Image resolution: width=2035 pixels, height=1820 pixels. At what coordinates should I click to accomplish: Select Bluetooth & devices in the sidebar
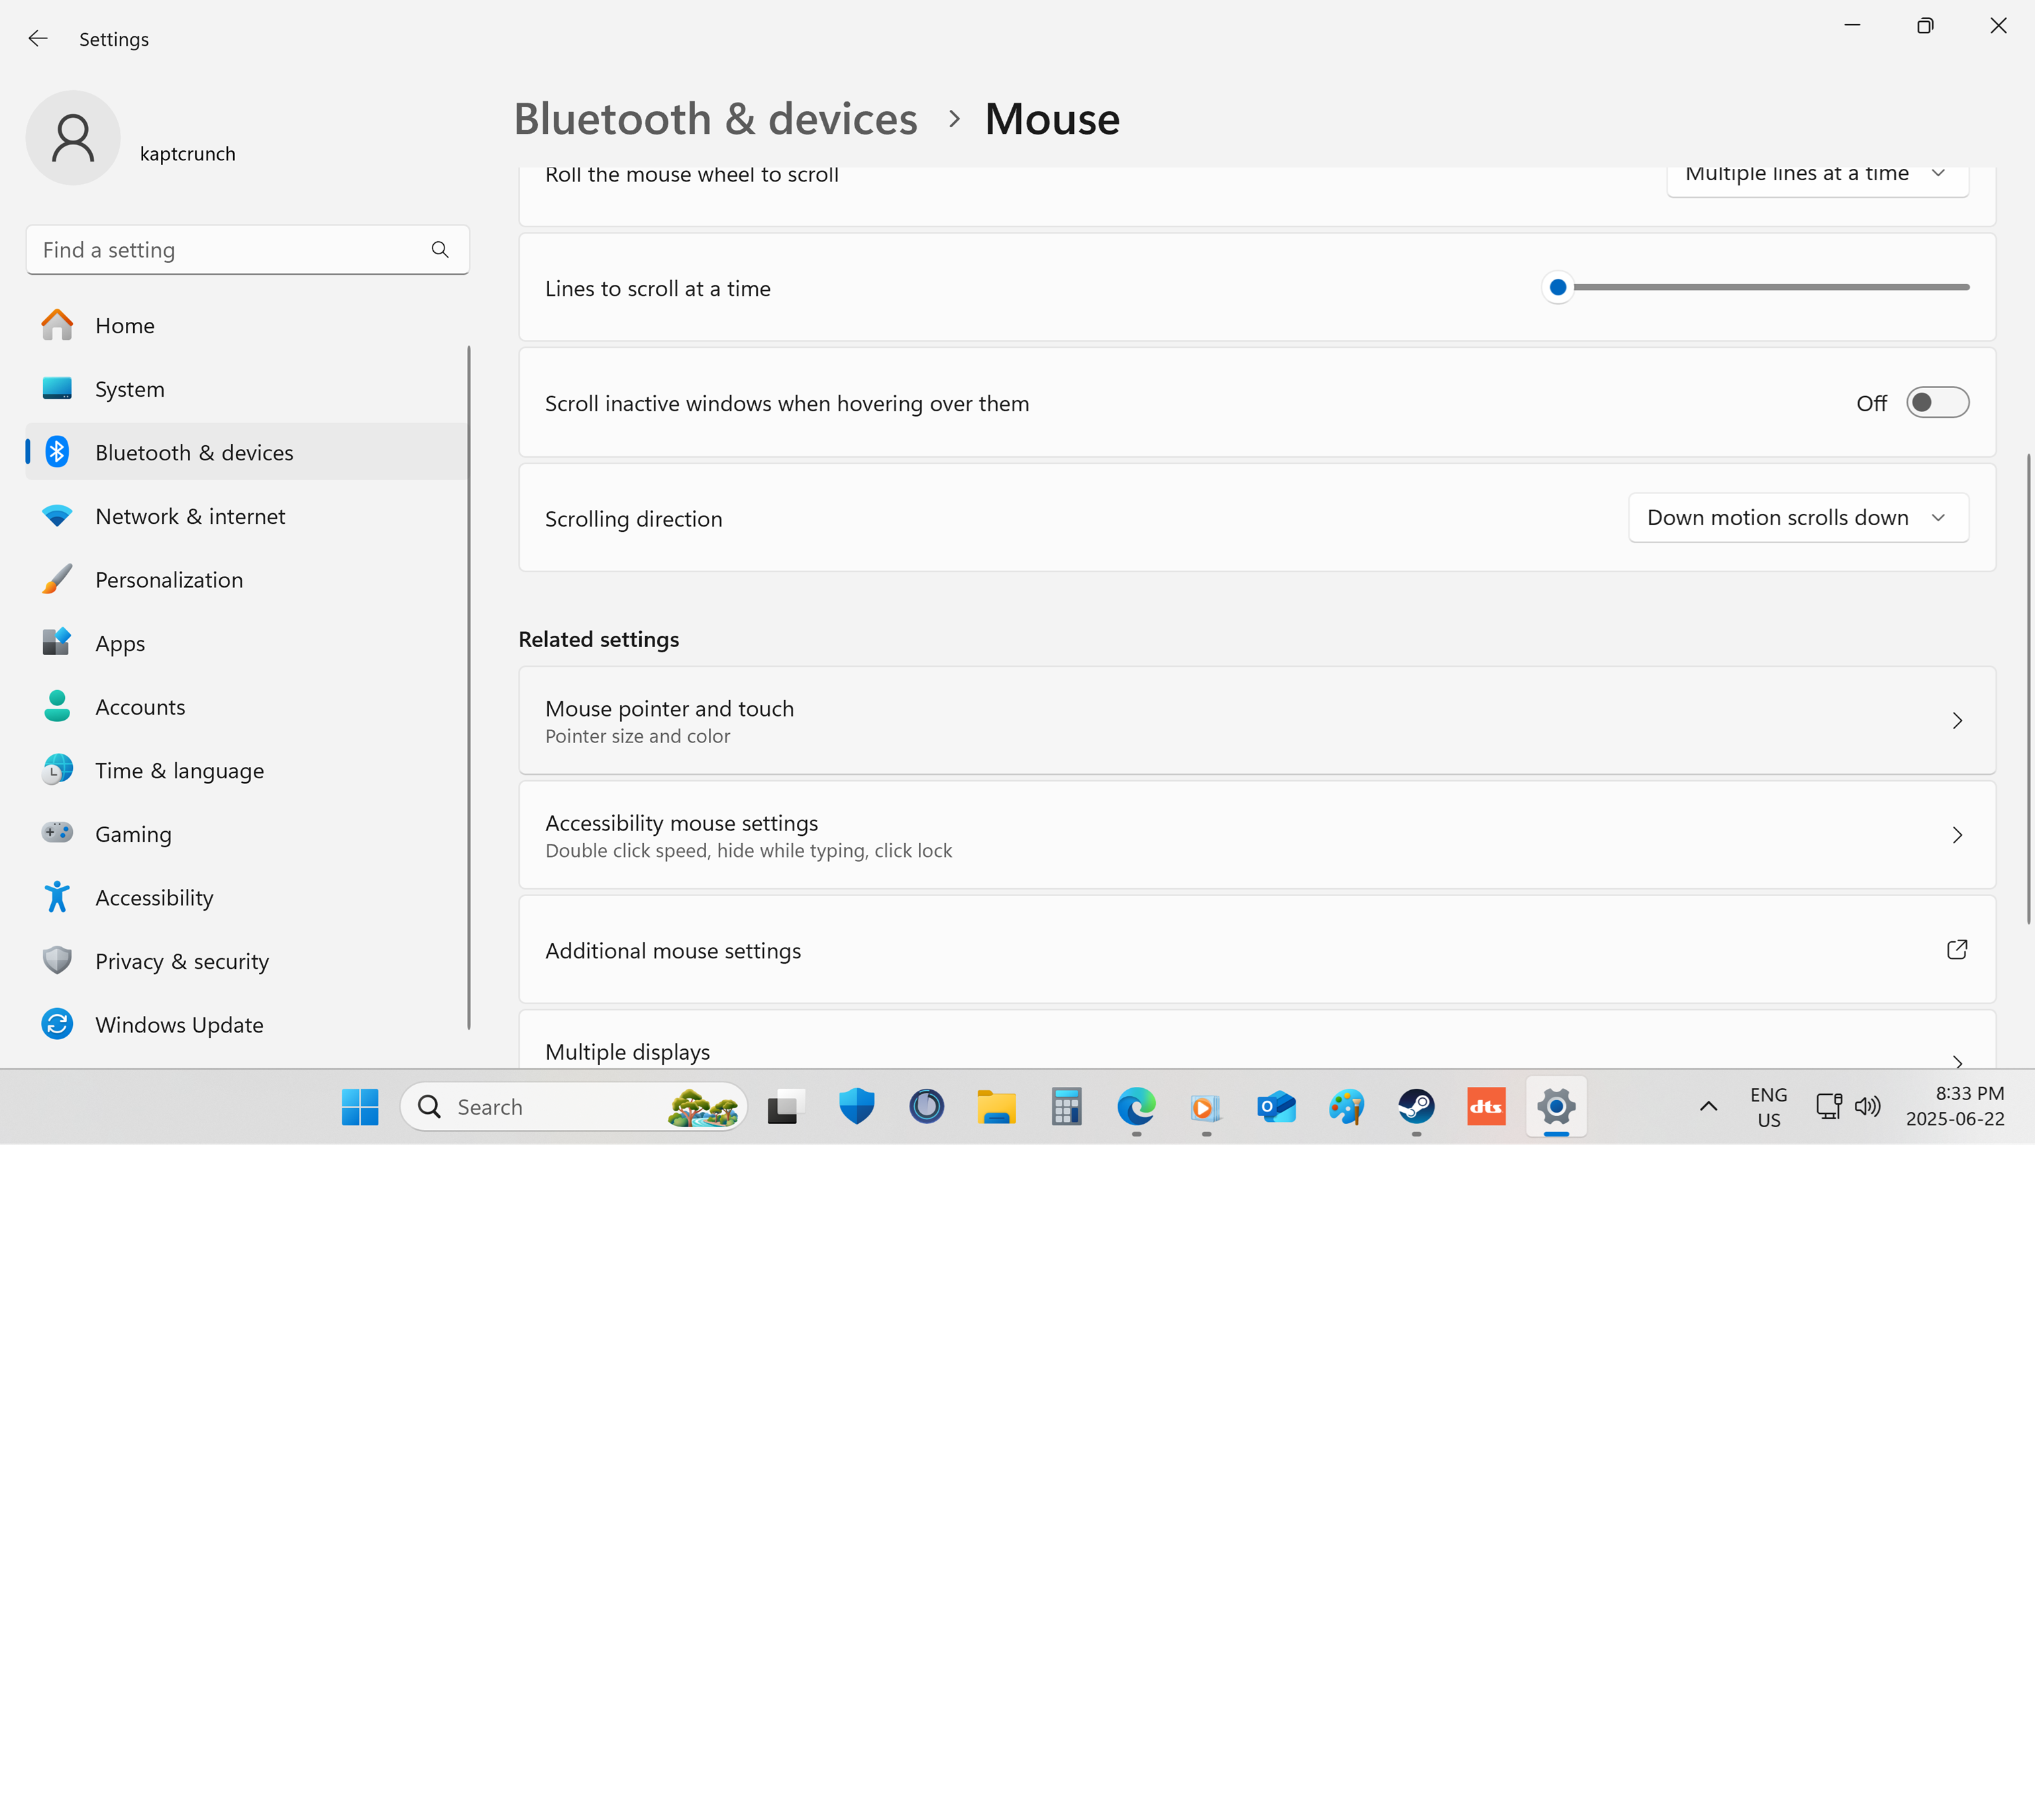pos(246,452)
